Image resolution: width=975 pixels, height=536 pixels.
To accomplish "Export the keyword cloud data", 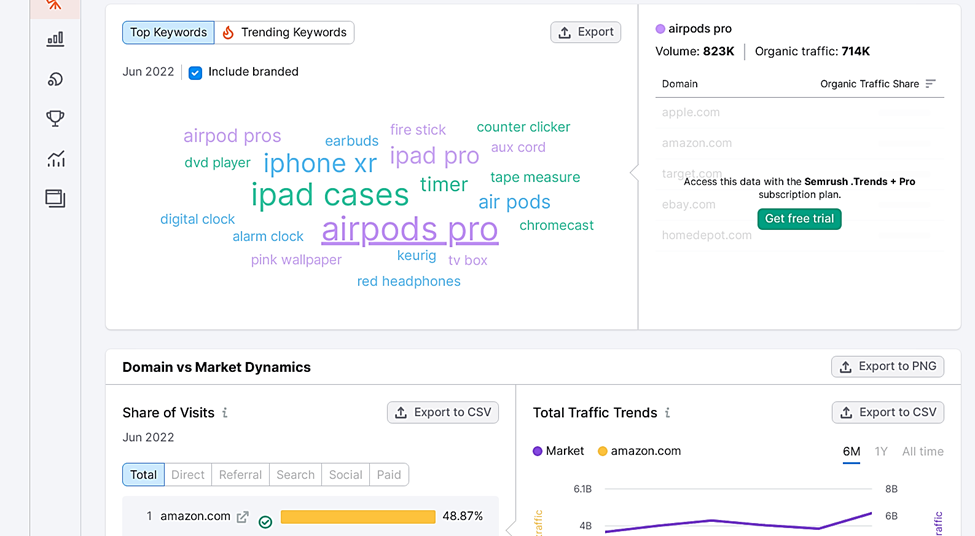I will [586, 32].
